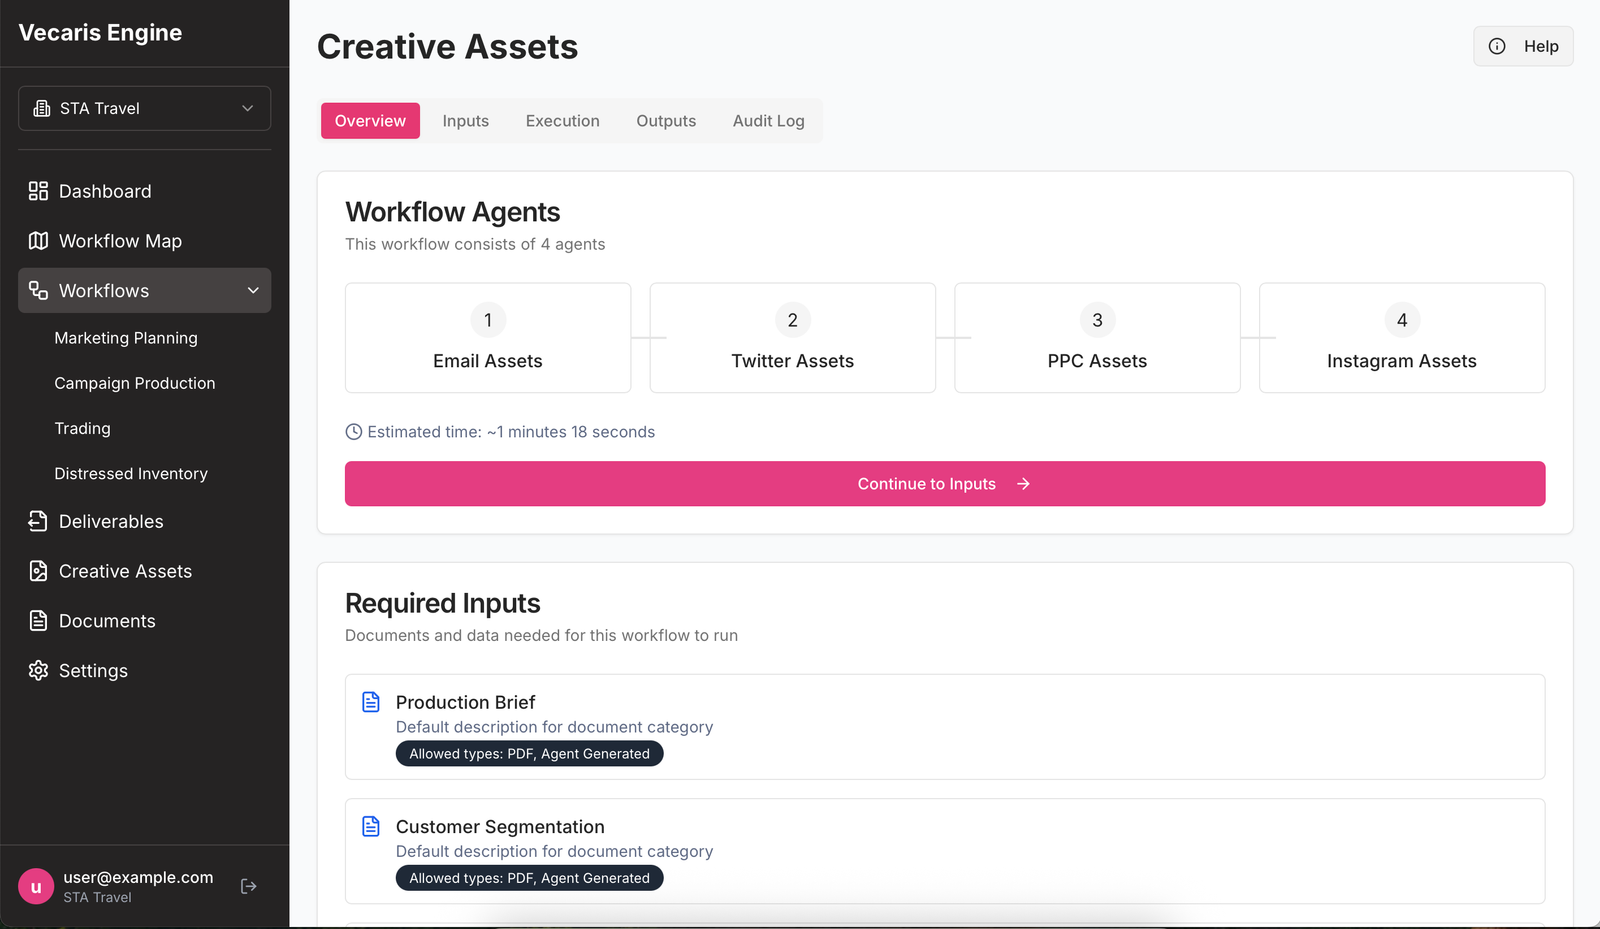Select the Twitter Assets agent card

(792, 338)
